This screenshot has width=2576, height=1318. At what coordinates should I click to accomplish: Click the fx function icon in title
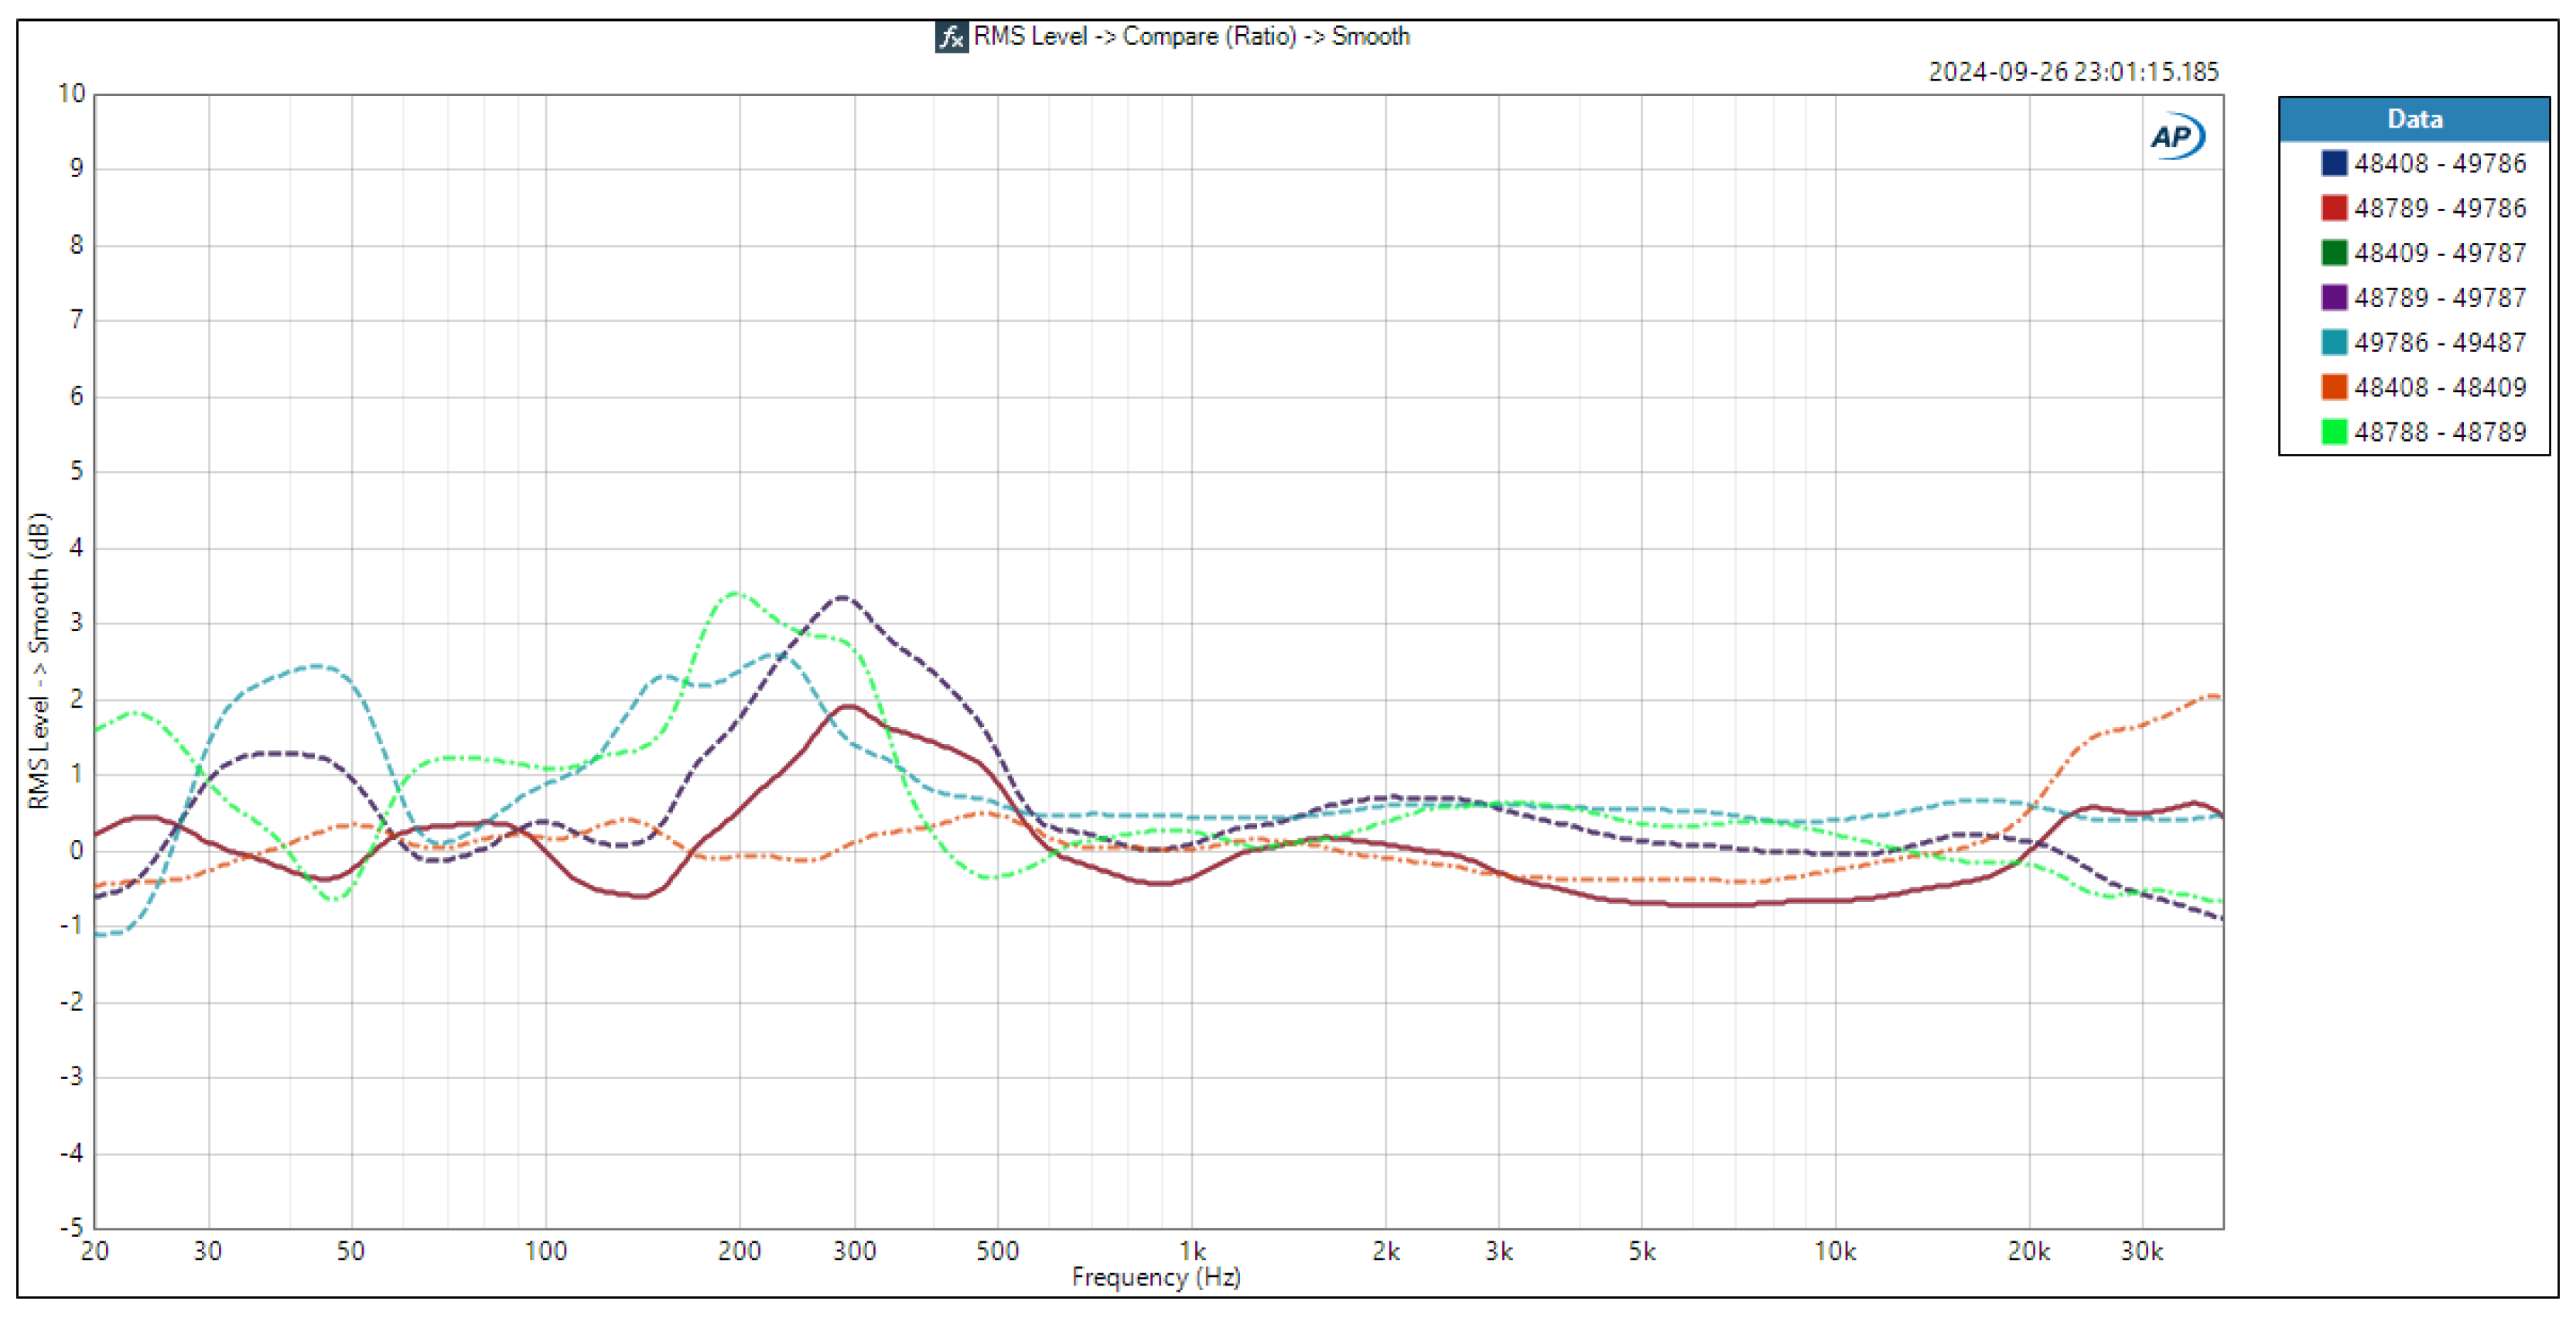click(951, 37)
